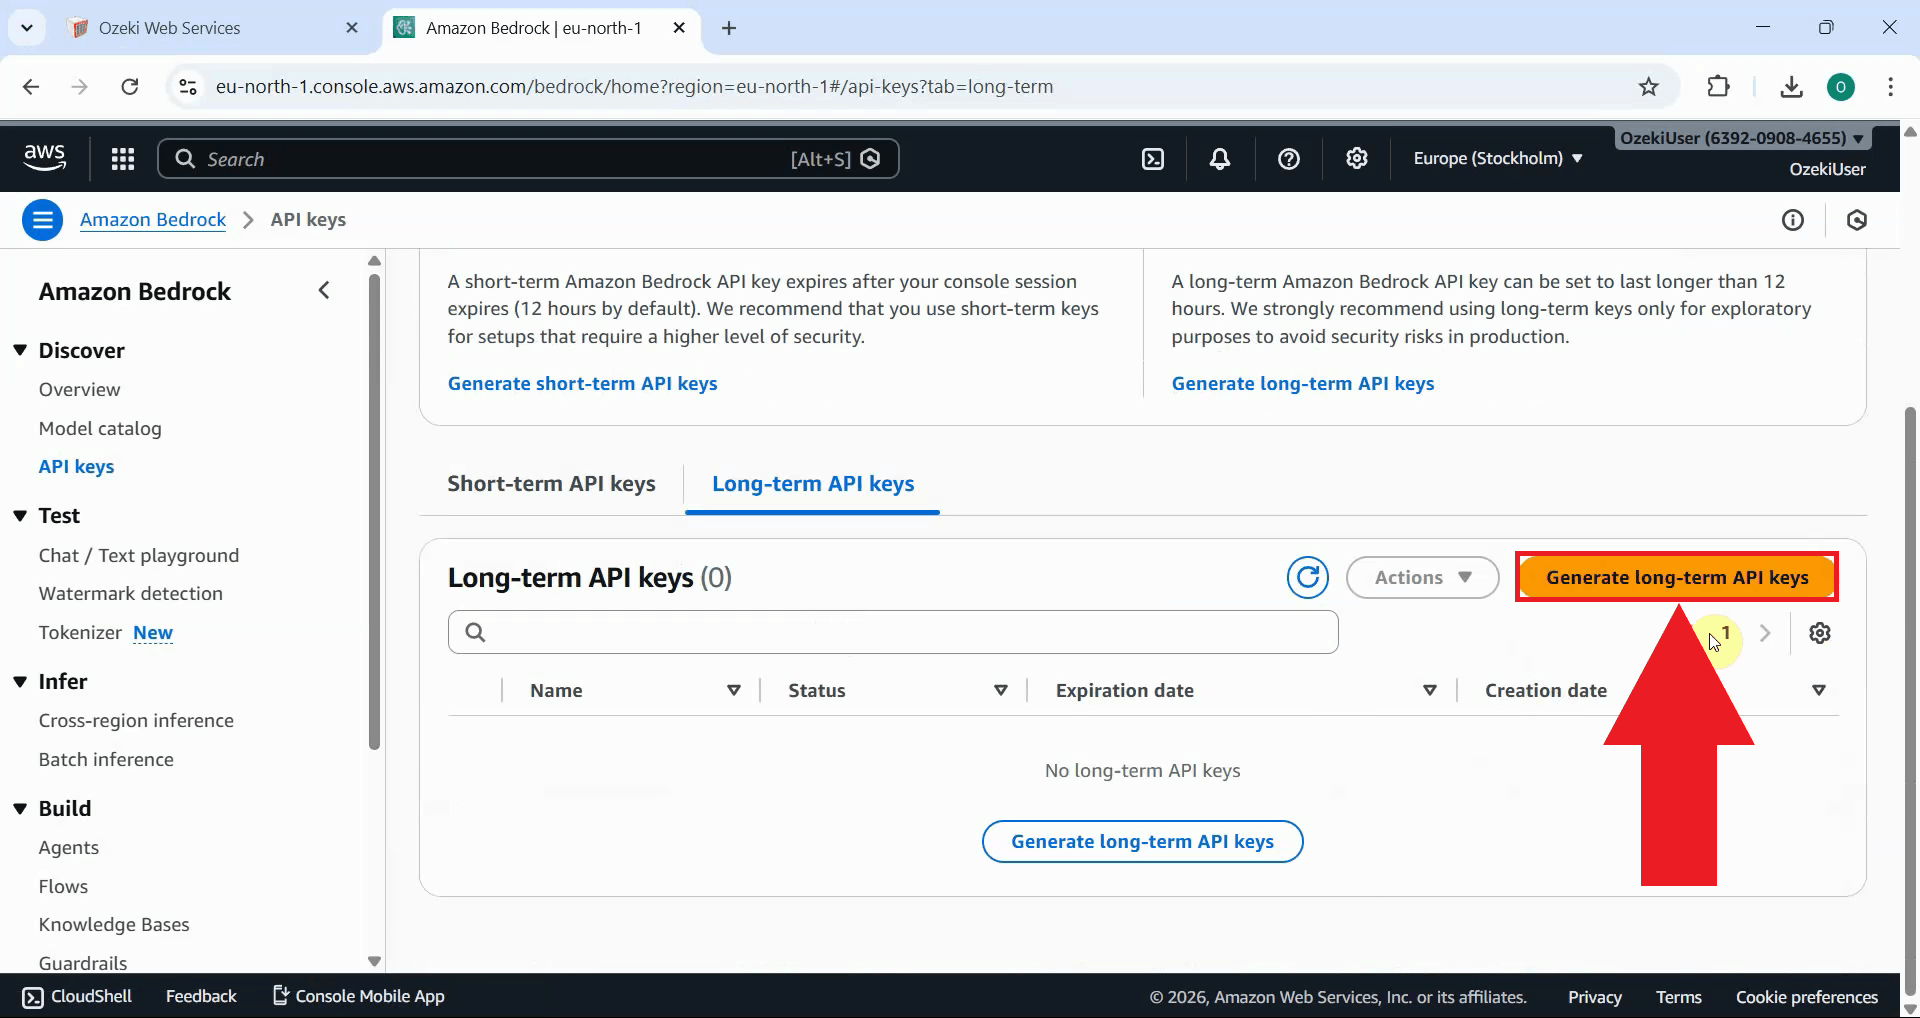Open the console settings gear in header
1920x1018 pixels.
pos(1357,159)
